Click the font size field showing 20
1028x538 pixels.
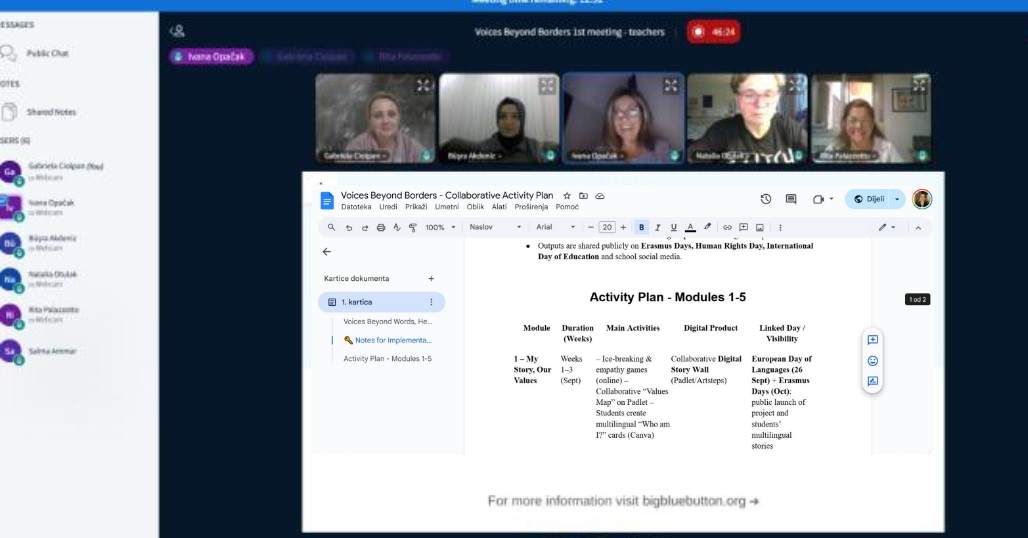tap(607, 227)
